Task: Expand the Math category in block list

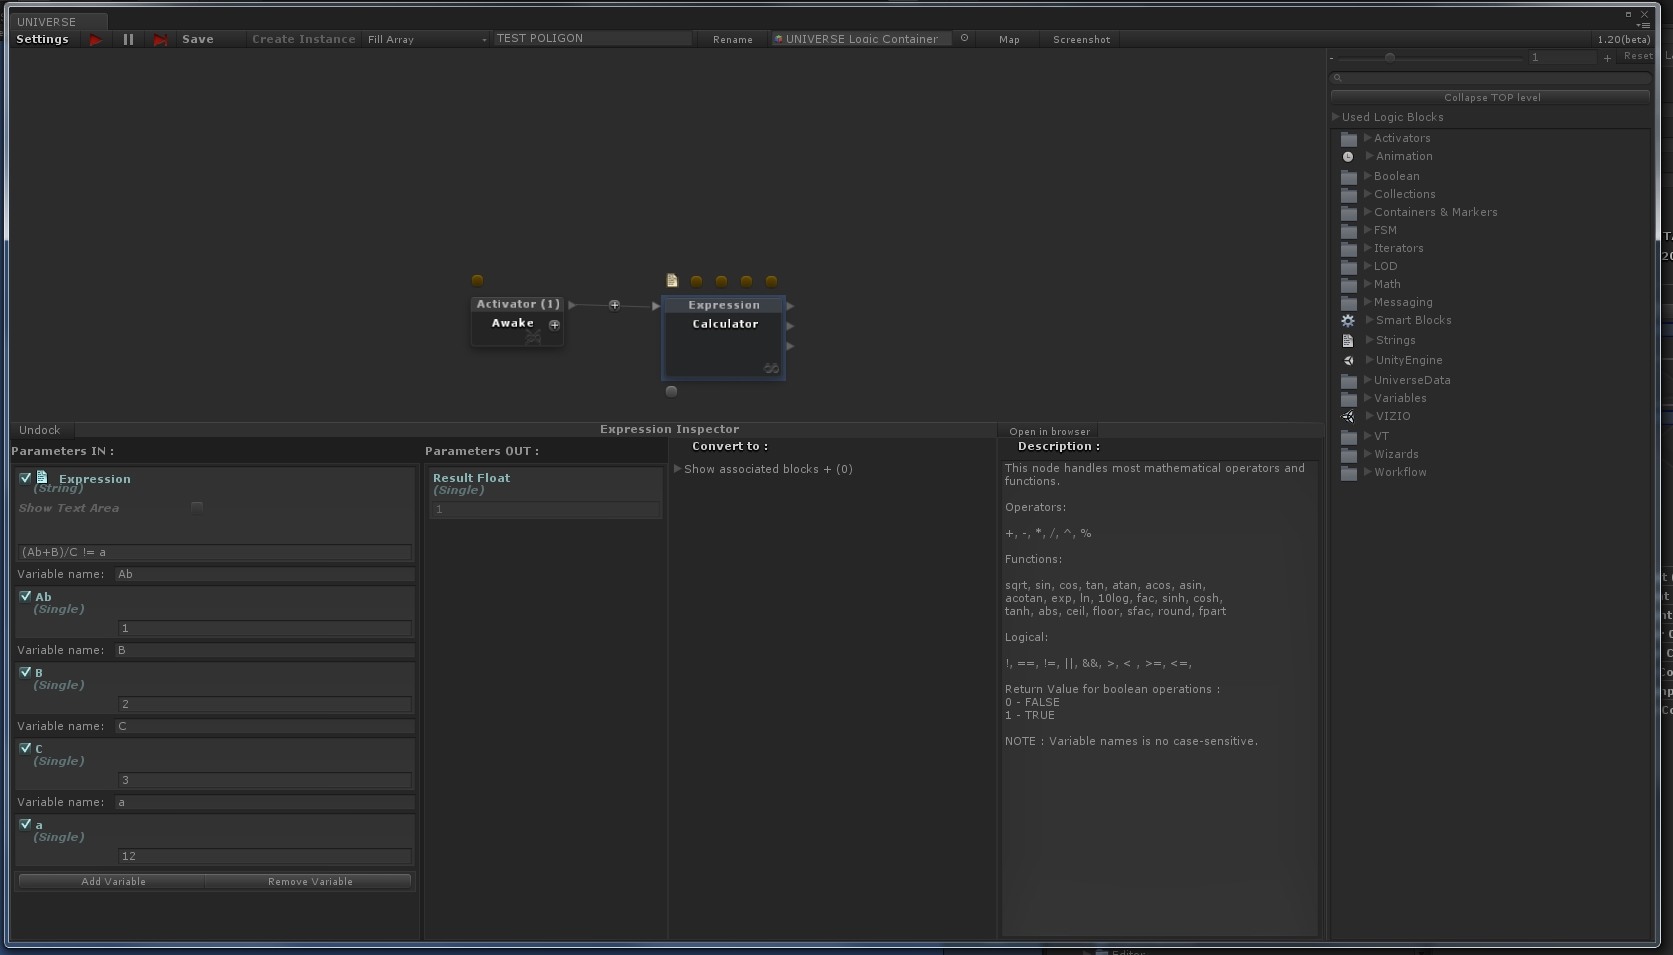Action: point(1367,284)
